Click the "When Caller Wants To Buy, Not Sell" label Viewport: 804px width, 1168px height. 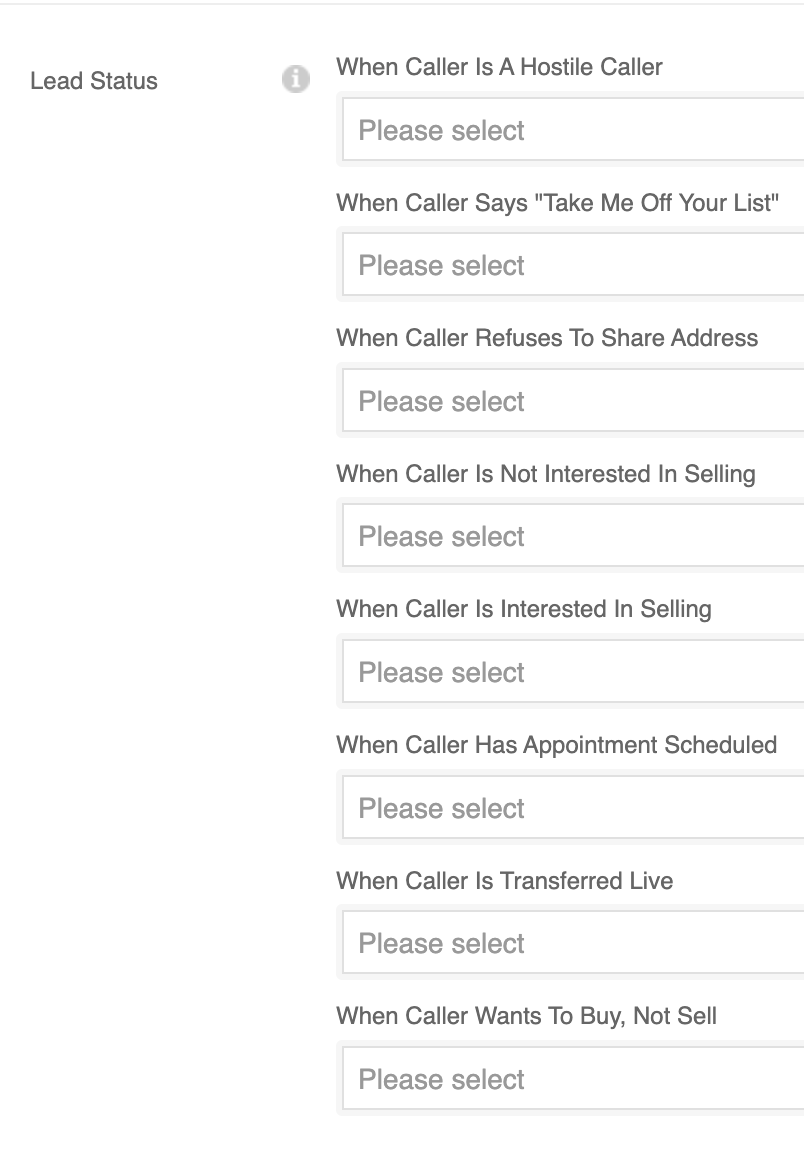tap(526, 1016)
